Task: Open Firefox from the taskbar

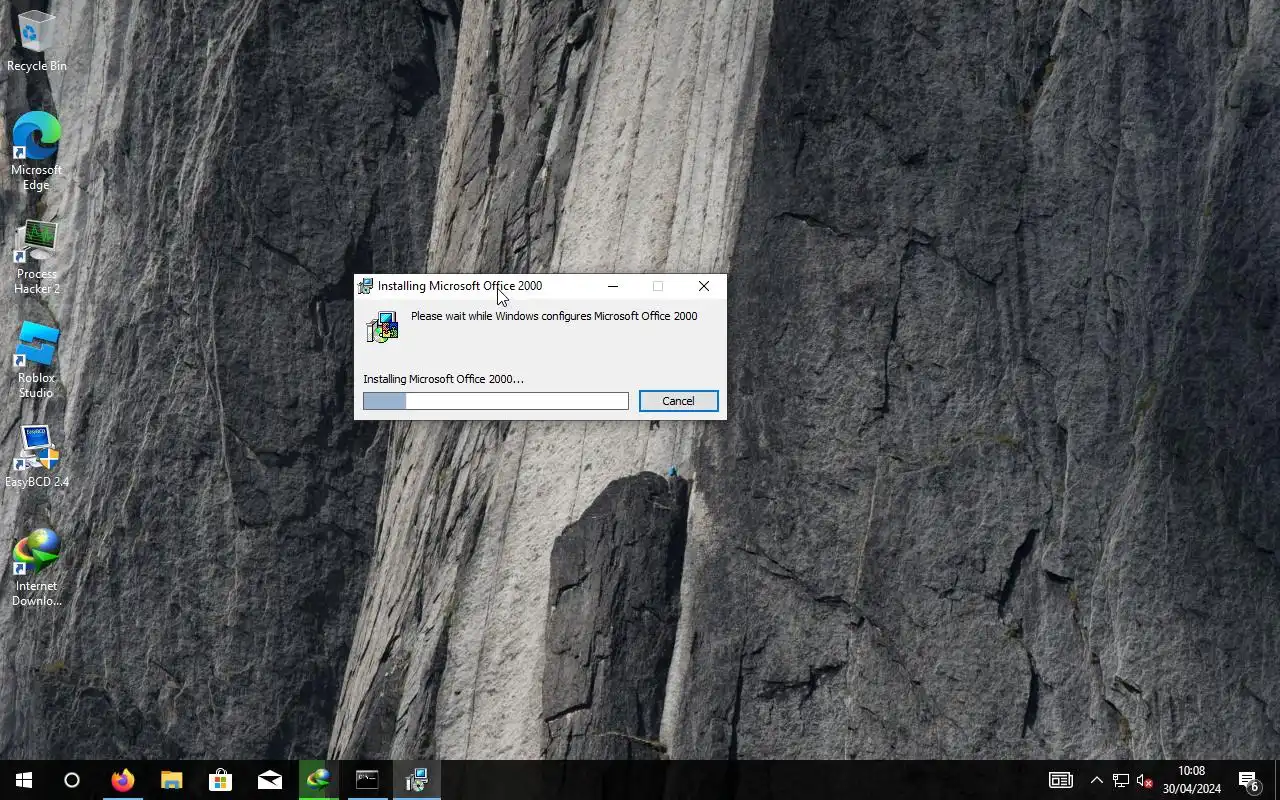Action: pos(123,780)
